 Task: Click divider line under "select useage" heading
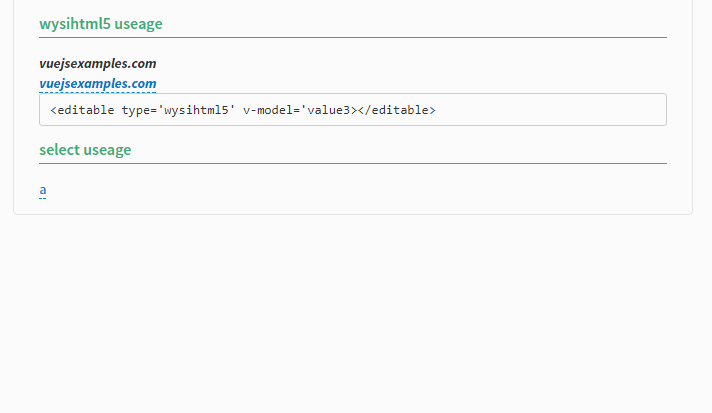352,163
